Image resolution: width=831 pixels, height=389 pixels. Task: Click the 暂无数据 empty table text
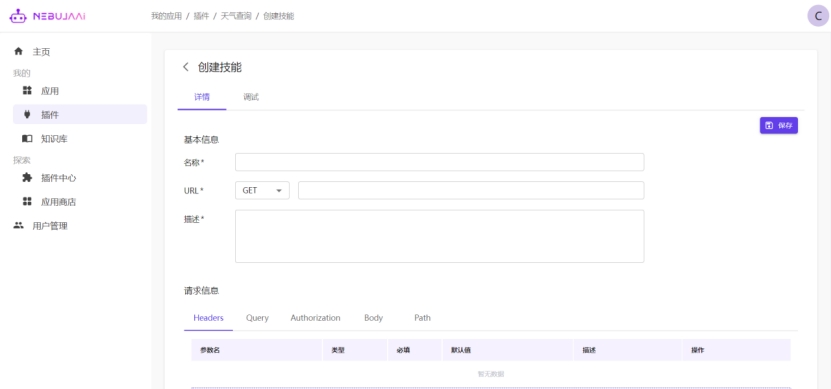[491, 374]
